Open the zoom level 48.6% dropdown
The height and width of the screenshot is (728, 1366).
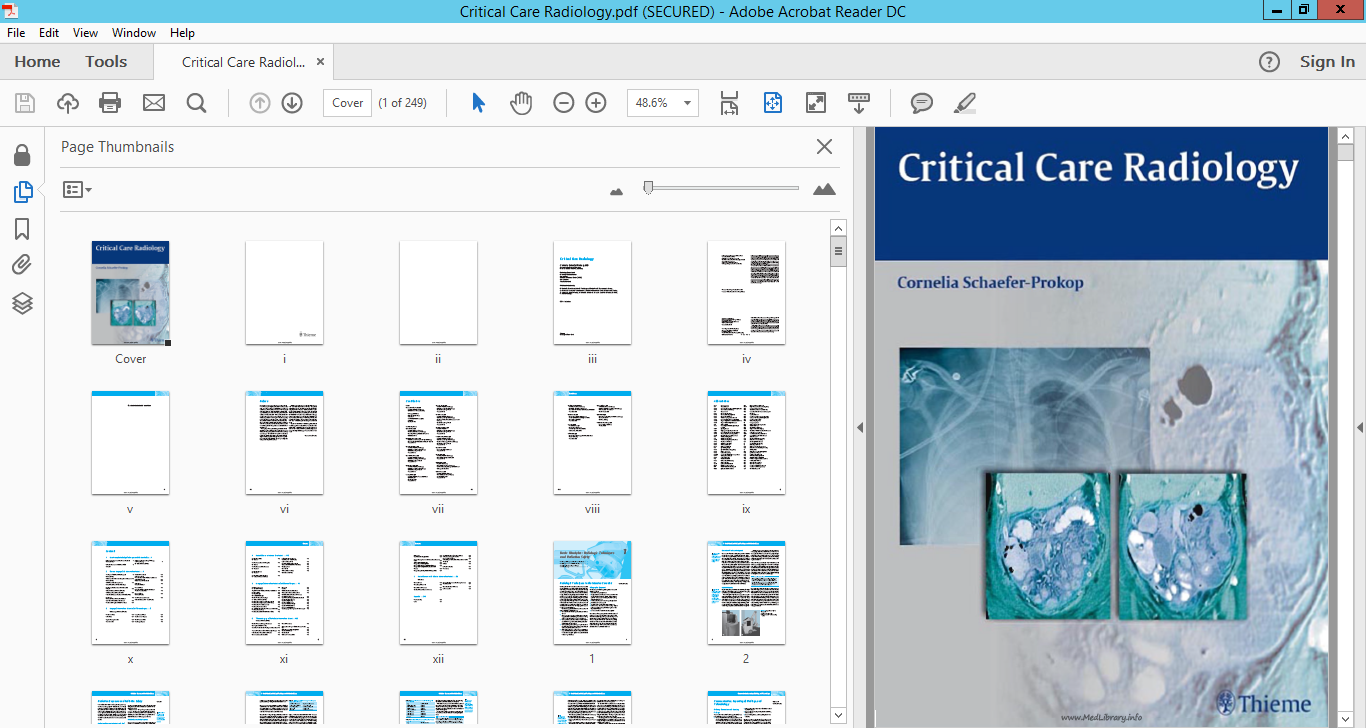pos(688,103)
